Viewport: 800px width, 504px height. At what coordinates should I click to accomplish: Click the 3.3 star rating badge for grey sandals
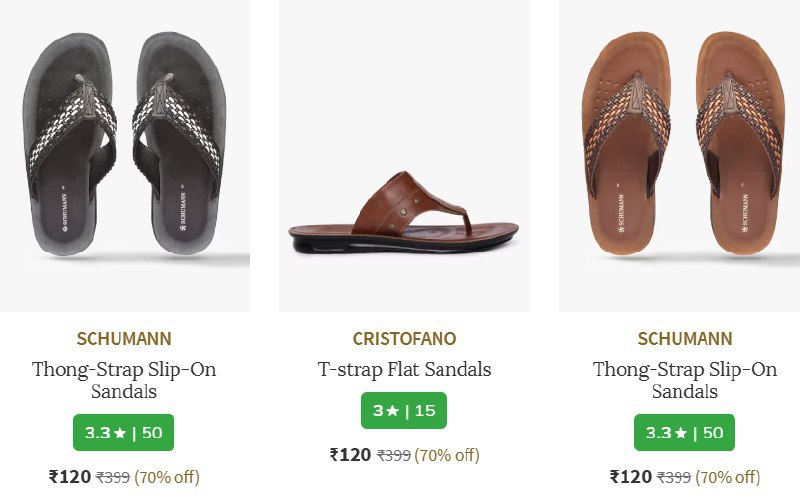124,433
